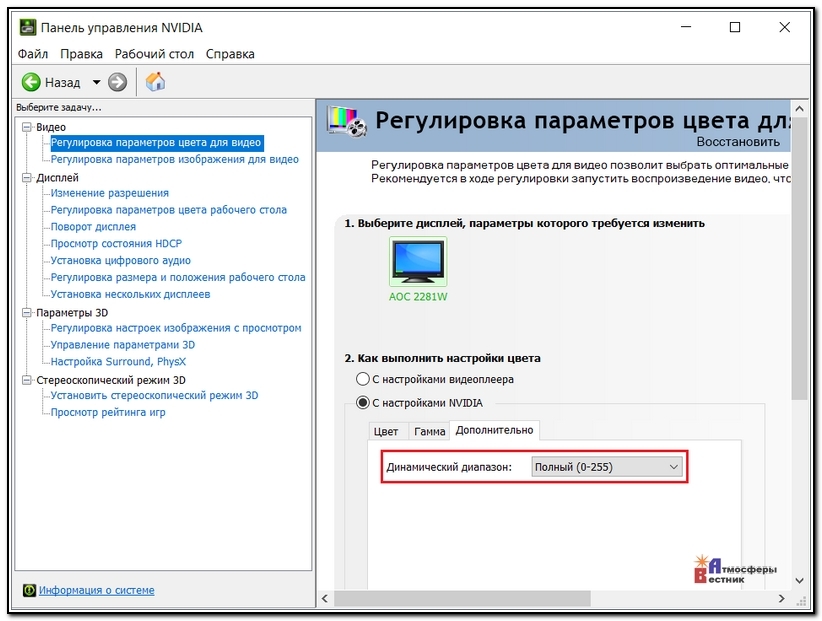The height and width of the screenshot is (621, 822).
Task: Select the AOC 2281W display thumbnail
Action: coord(418,261)
